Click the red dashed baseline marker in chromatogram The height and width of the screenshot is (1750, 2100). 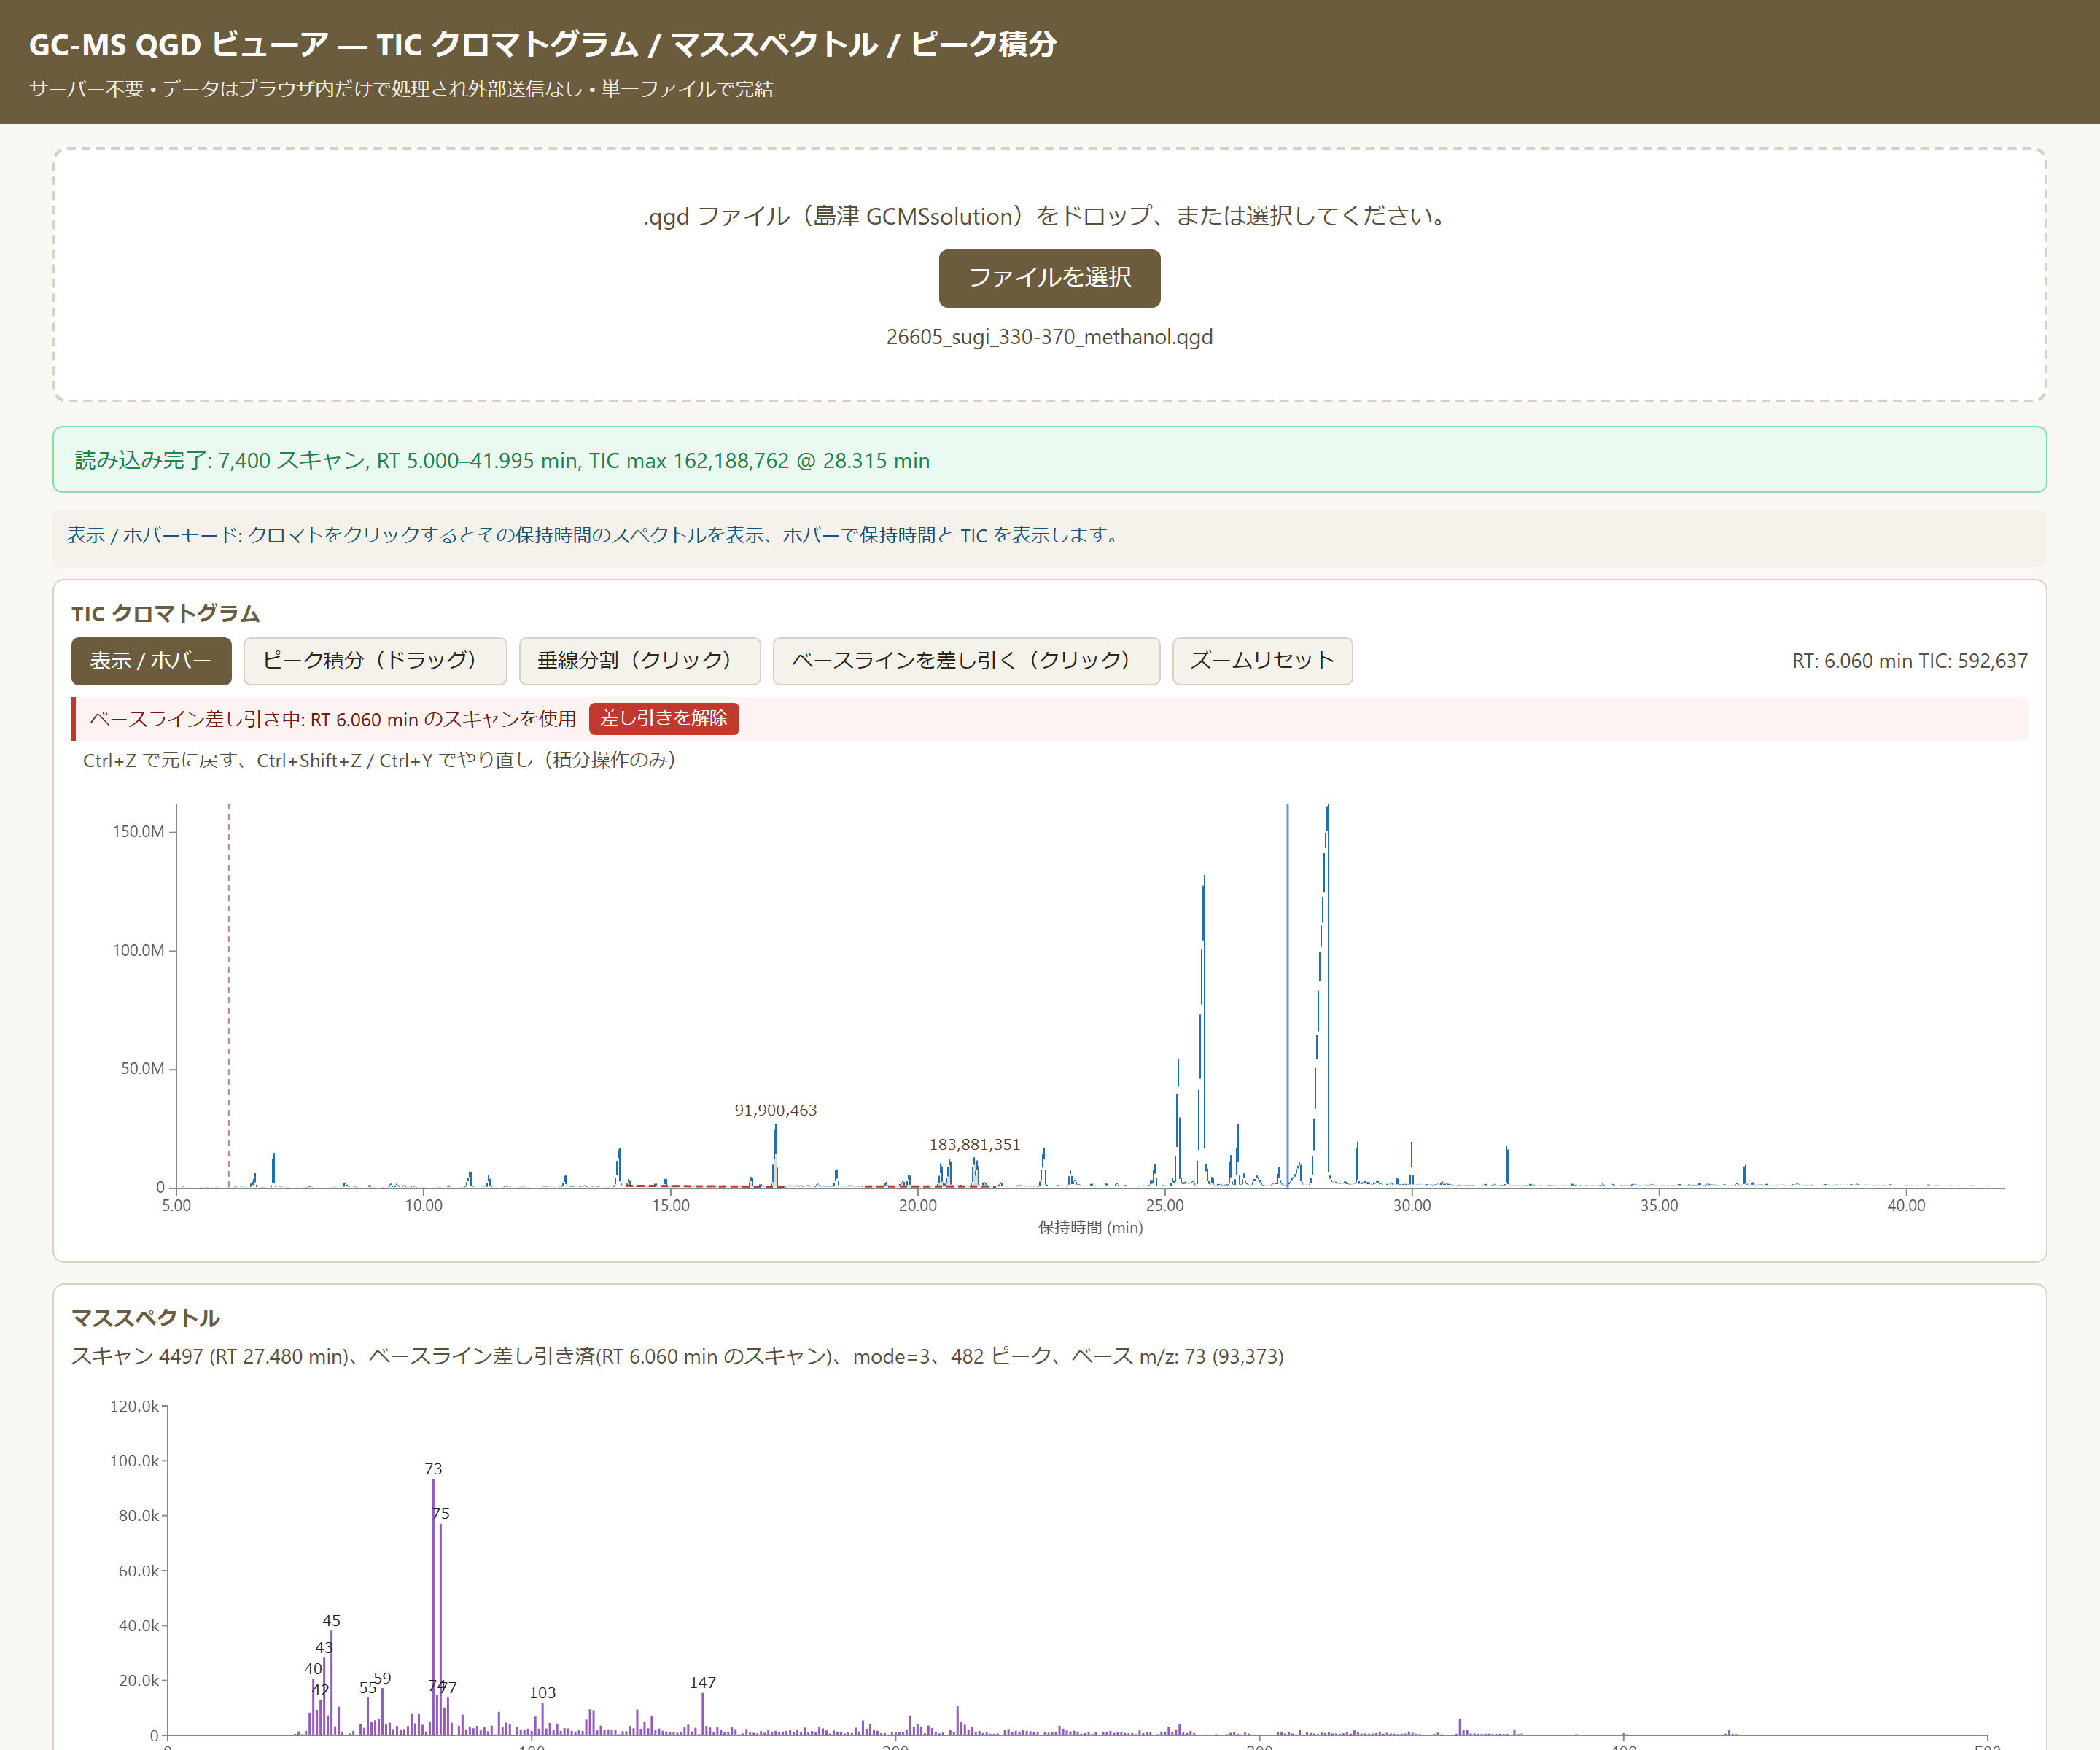[x=229, y=995]
